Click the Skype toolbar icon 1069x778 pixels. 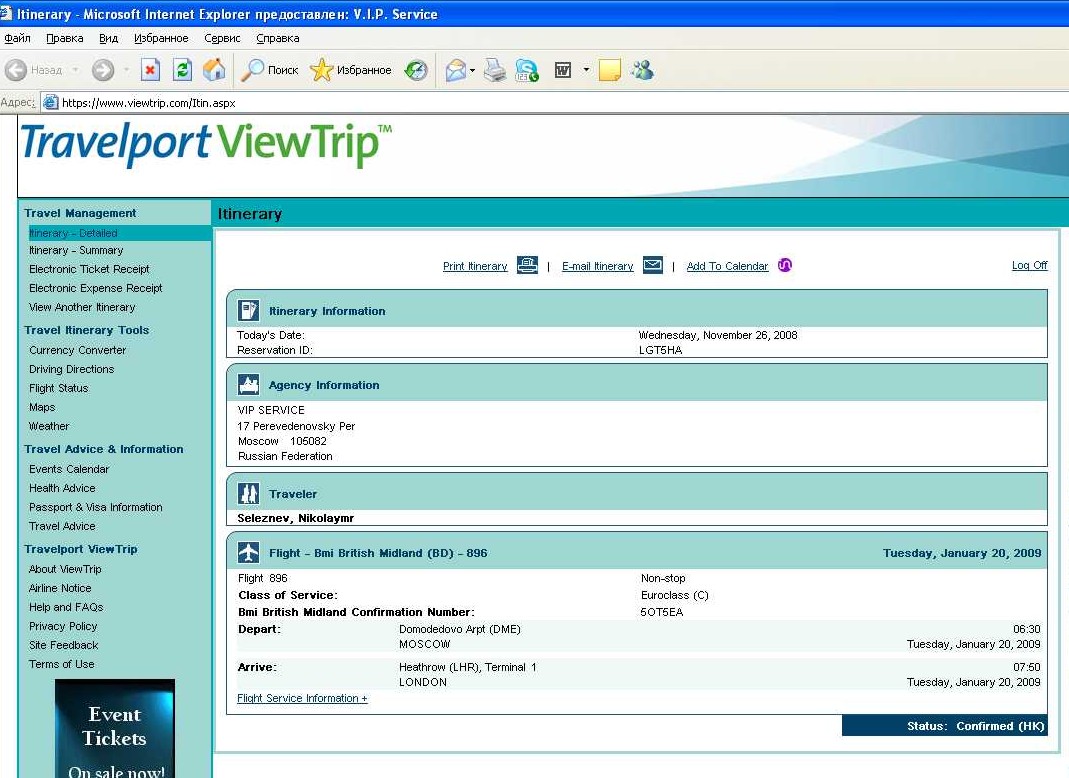pyautogui.click(x=527, y=70)
